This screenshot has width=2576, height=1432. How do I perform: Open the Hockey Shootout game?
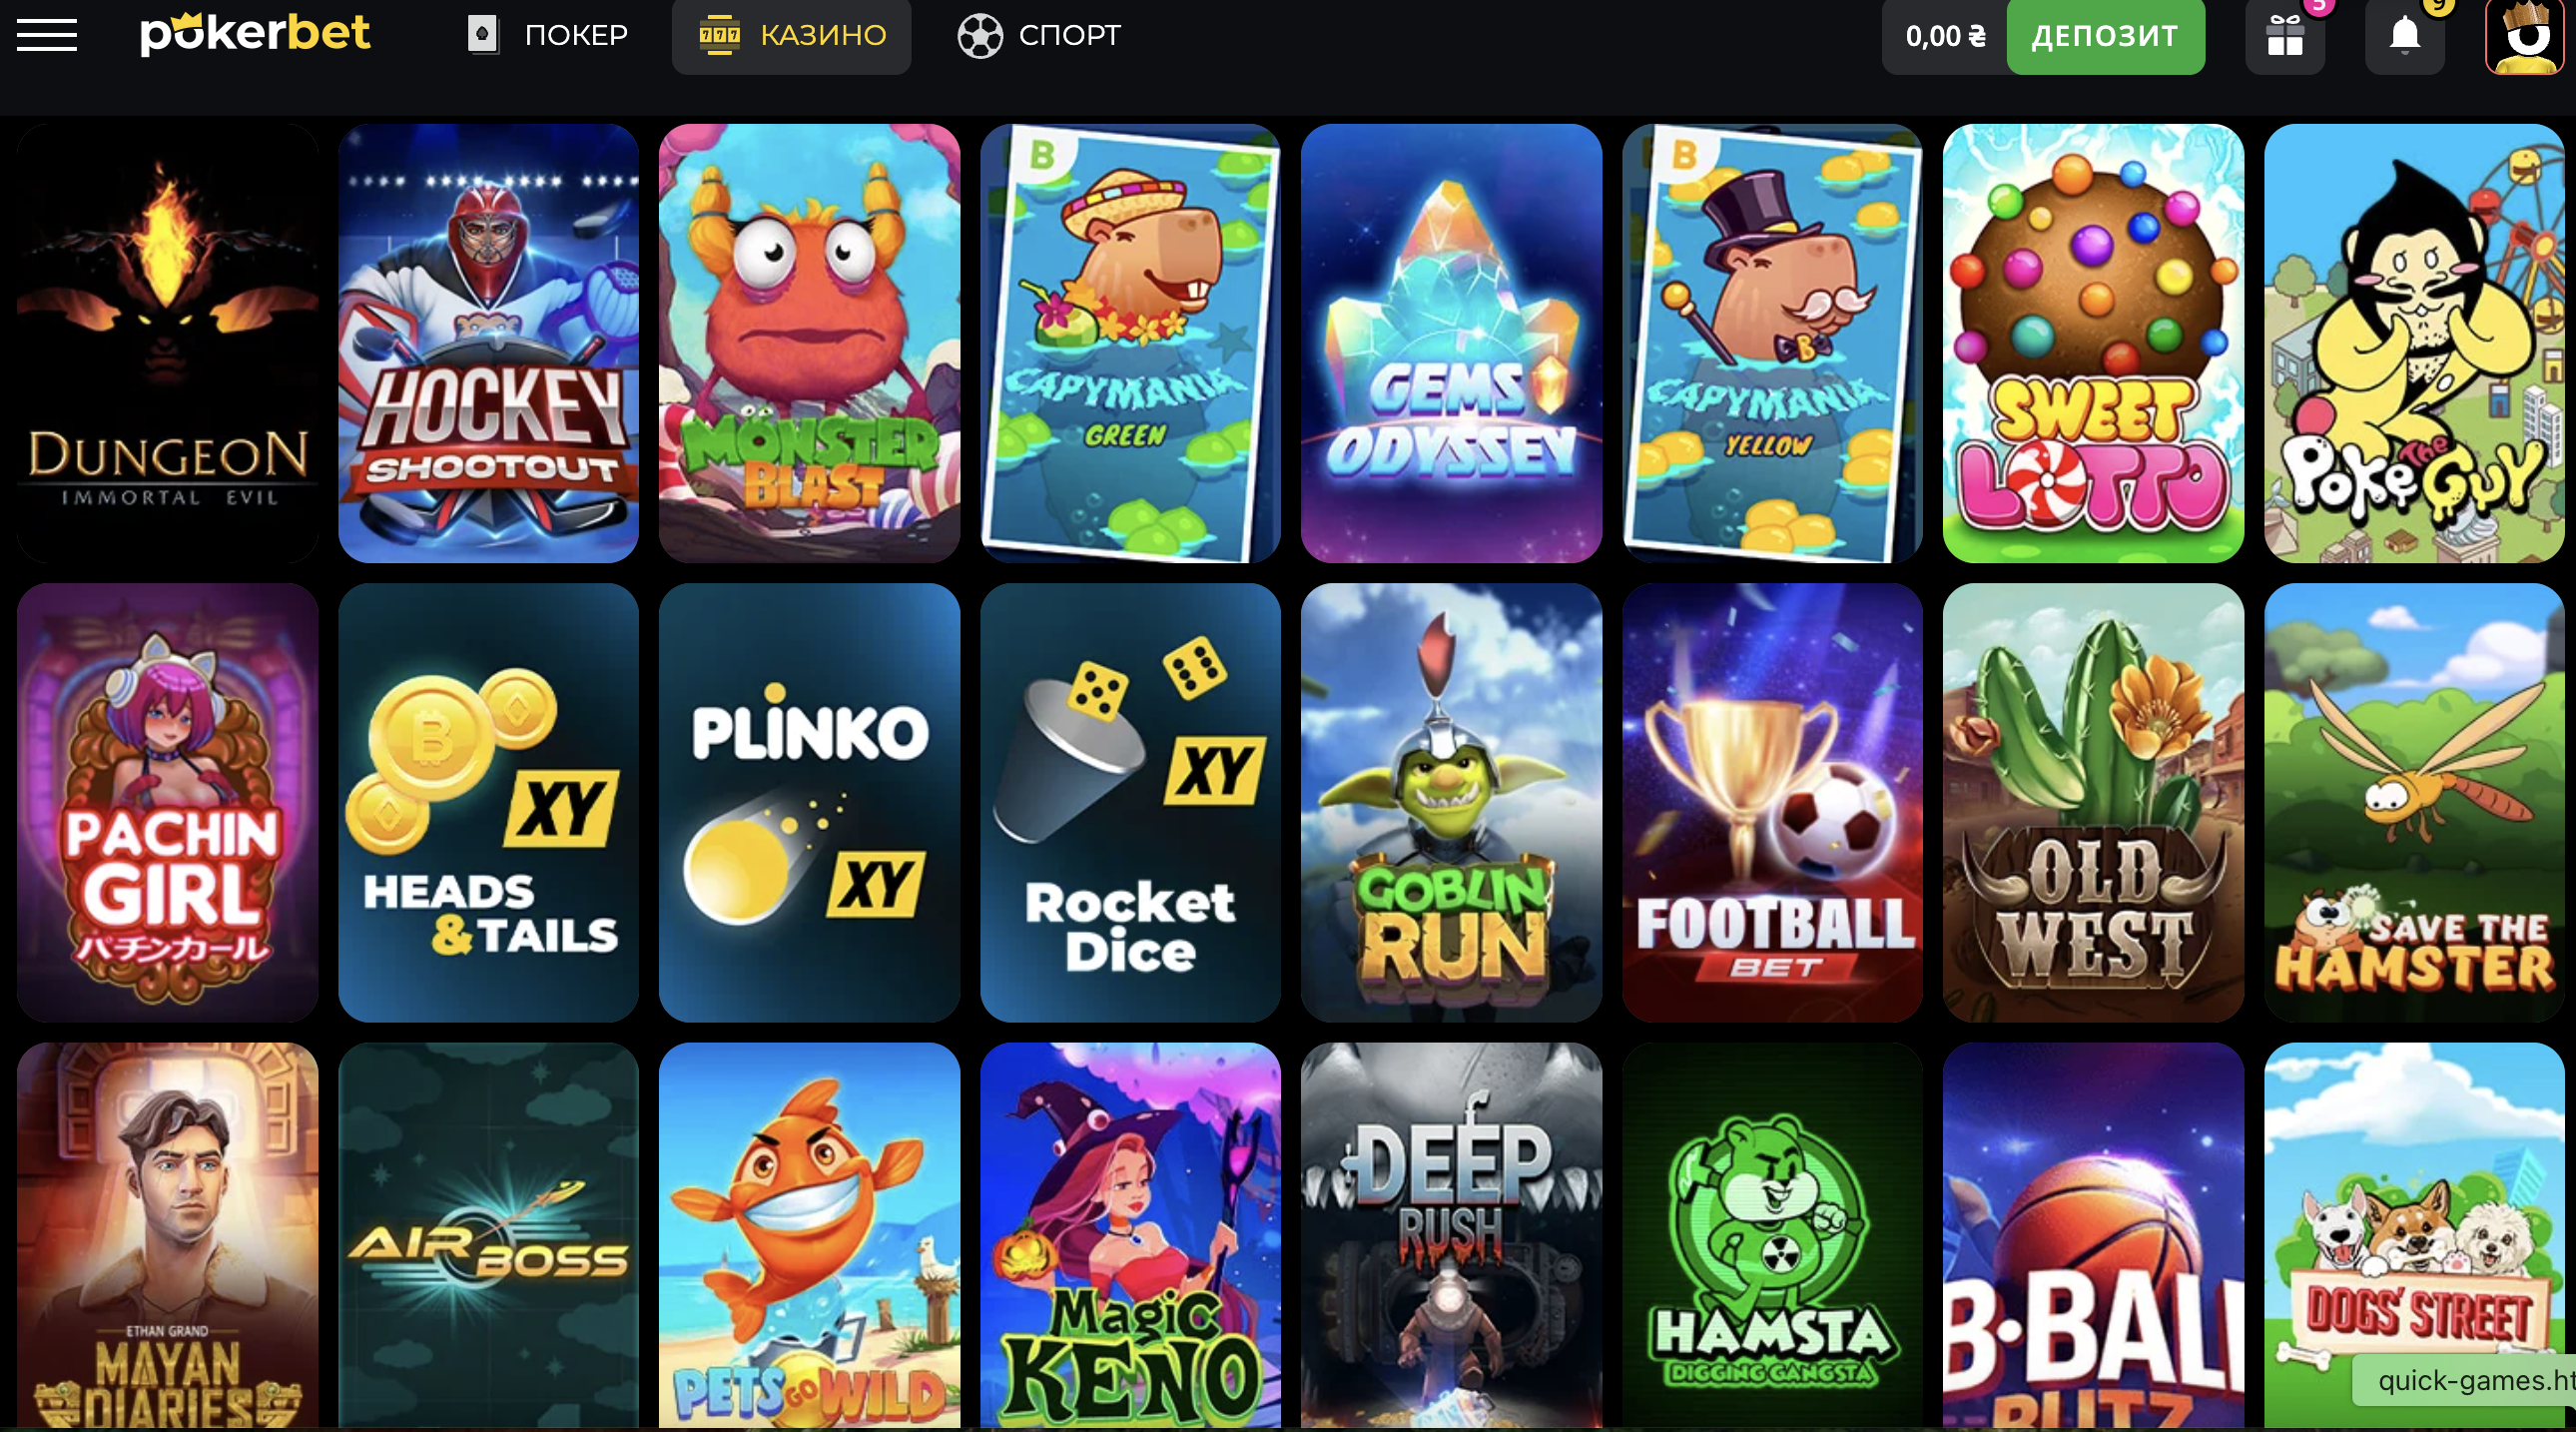coord(488,343)
